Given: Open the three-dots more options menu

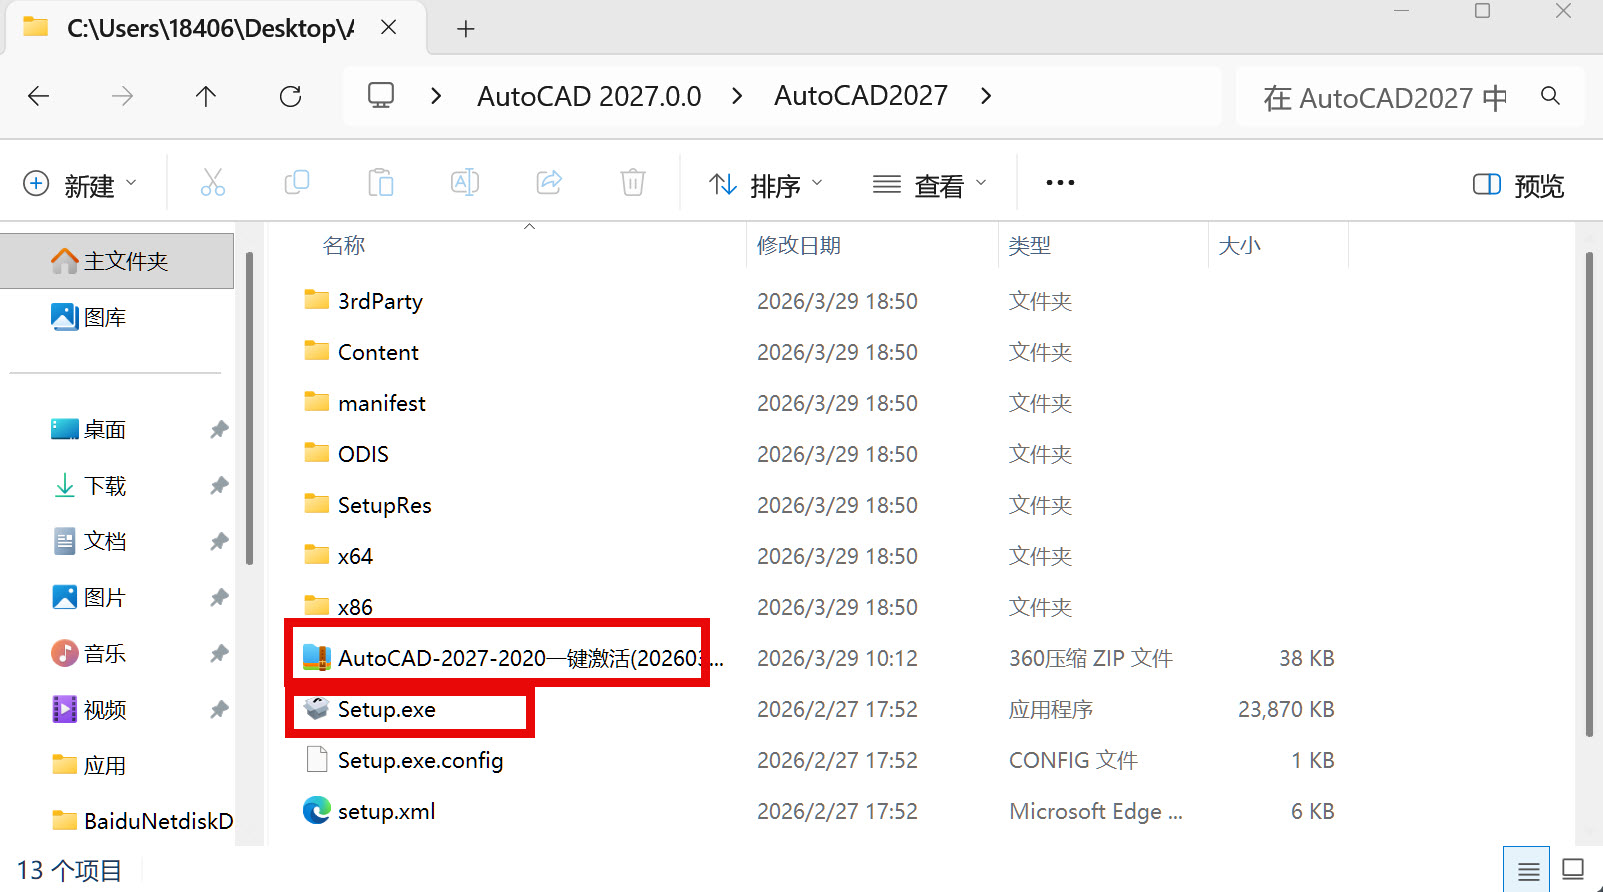Looking at the screenshot, I should coord(1060,183).
